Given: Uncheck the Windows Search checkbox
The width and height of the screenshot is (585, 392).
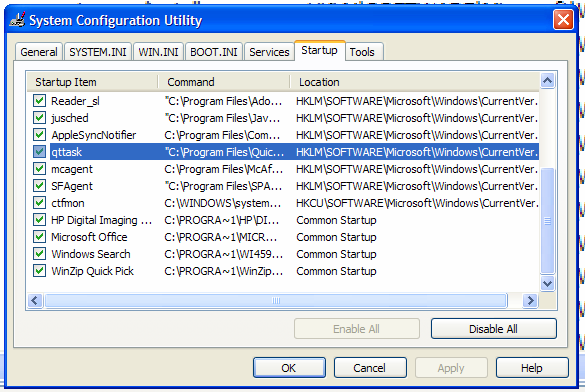Looking at the screenshot, I should 39,254.
